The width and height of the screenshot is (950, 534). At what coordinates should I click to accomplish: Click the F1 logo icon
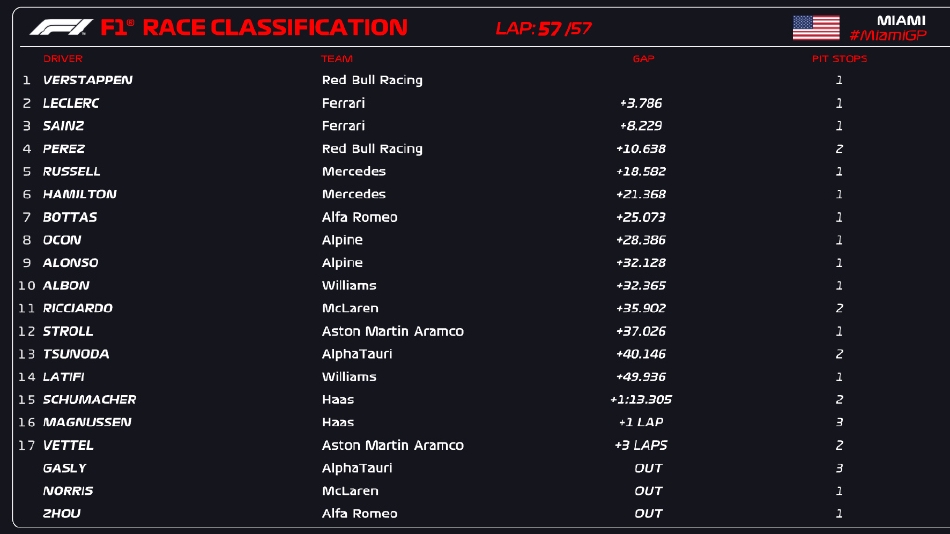click(x=61, y=27)
